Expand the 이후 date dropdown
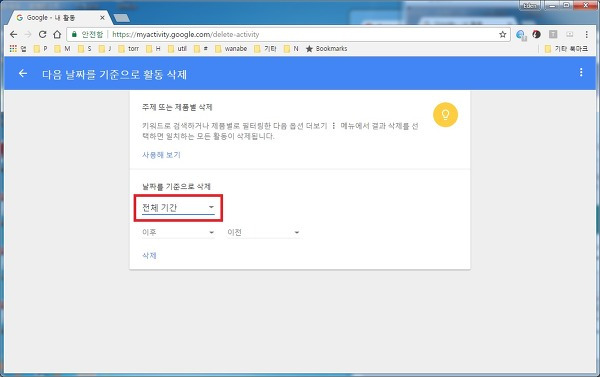The height and width of the screenshot is (377, 600). pos(178,232)
